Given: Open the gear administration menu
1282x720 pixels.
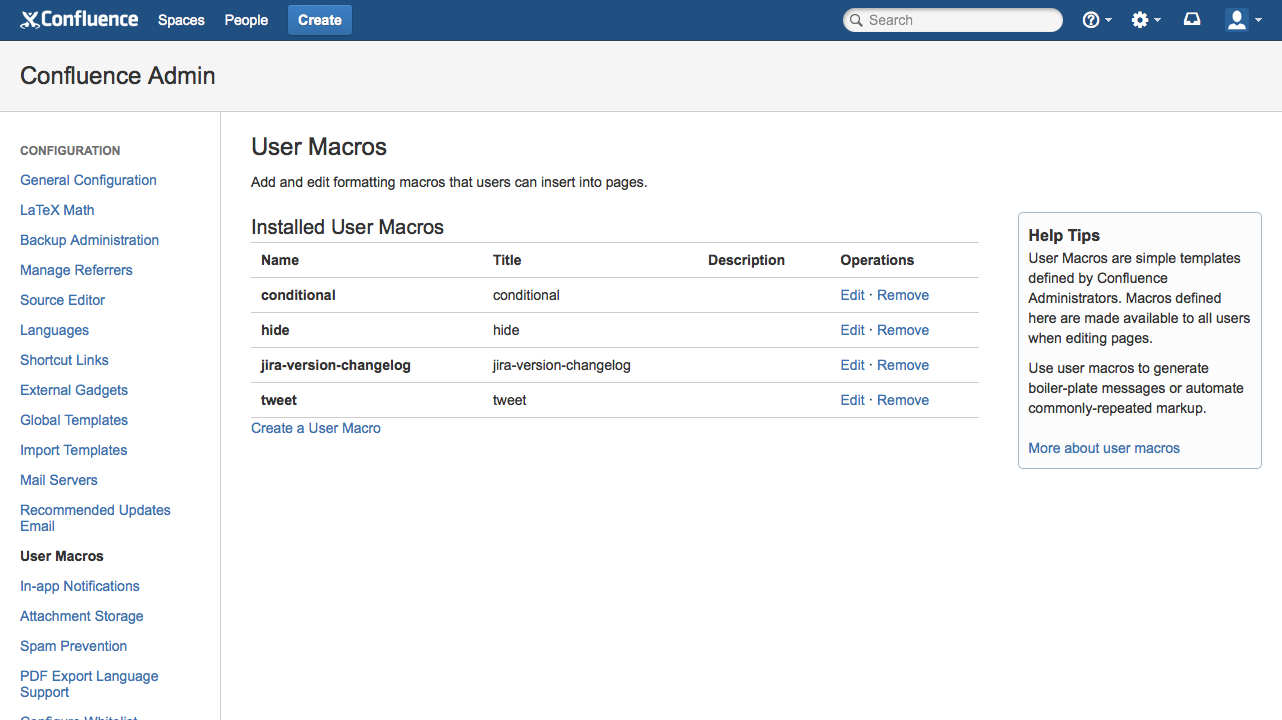Looking at the screenshot, I should (1140, 20).
